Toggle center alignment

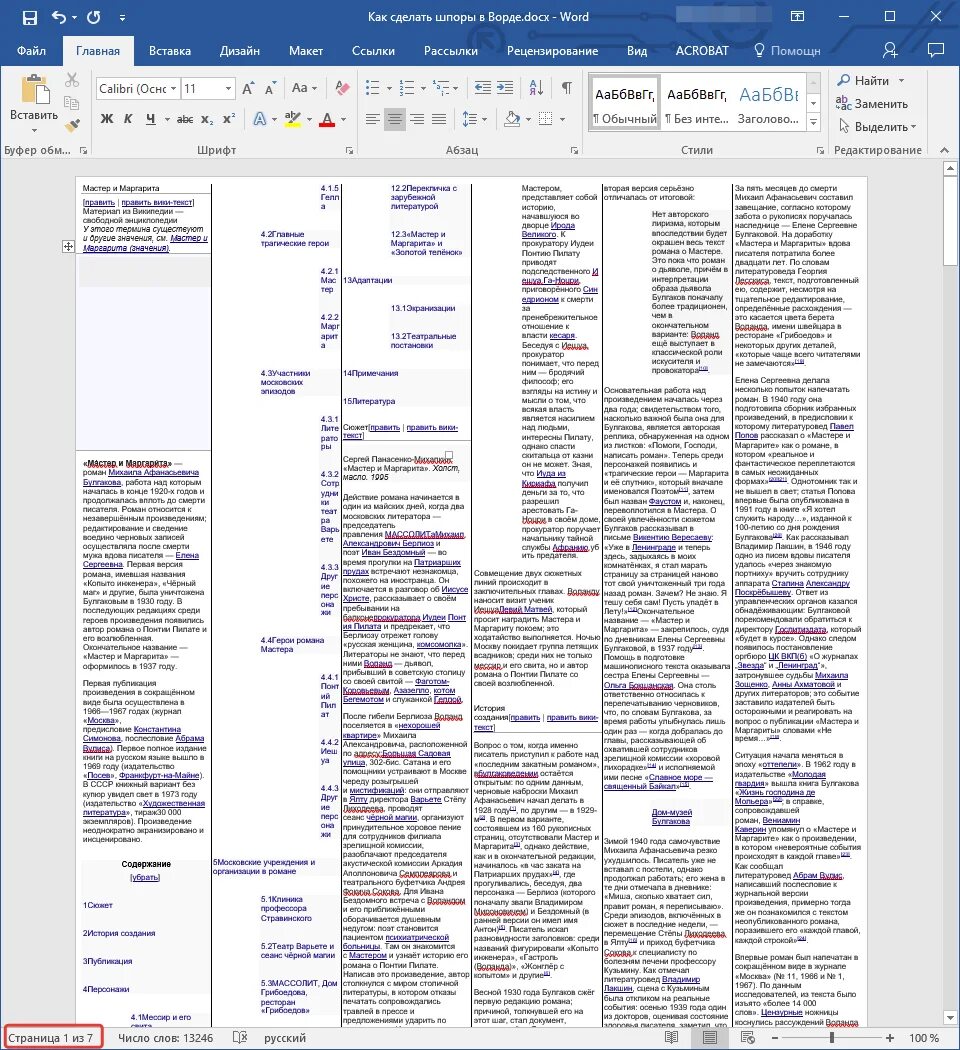395,119
